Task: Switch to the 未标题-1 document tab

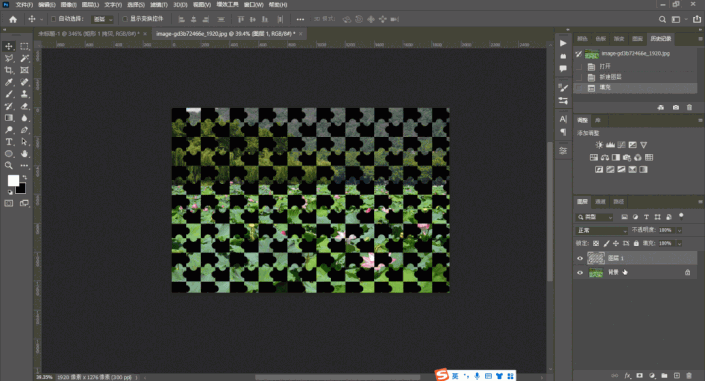Action: [89, 34]
